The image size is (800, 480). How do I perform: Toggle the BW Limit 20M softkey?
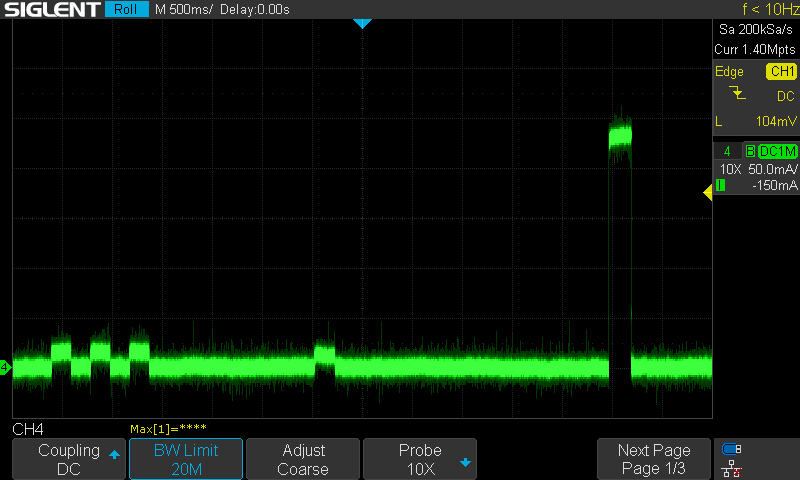coord(186,459)
